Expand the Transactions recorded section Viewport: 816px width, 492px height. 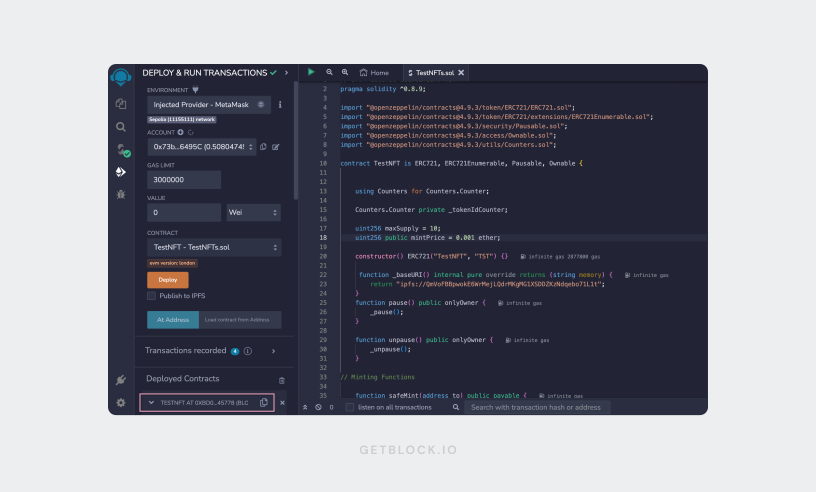273,351
